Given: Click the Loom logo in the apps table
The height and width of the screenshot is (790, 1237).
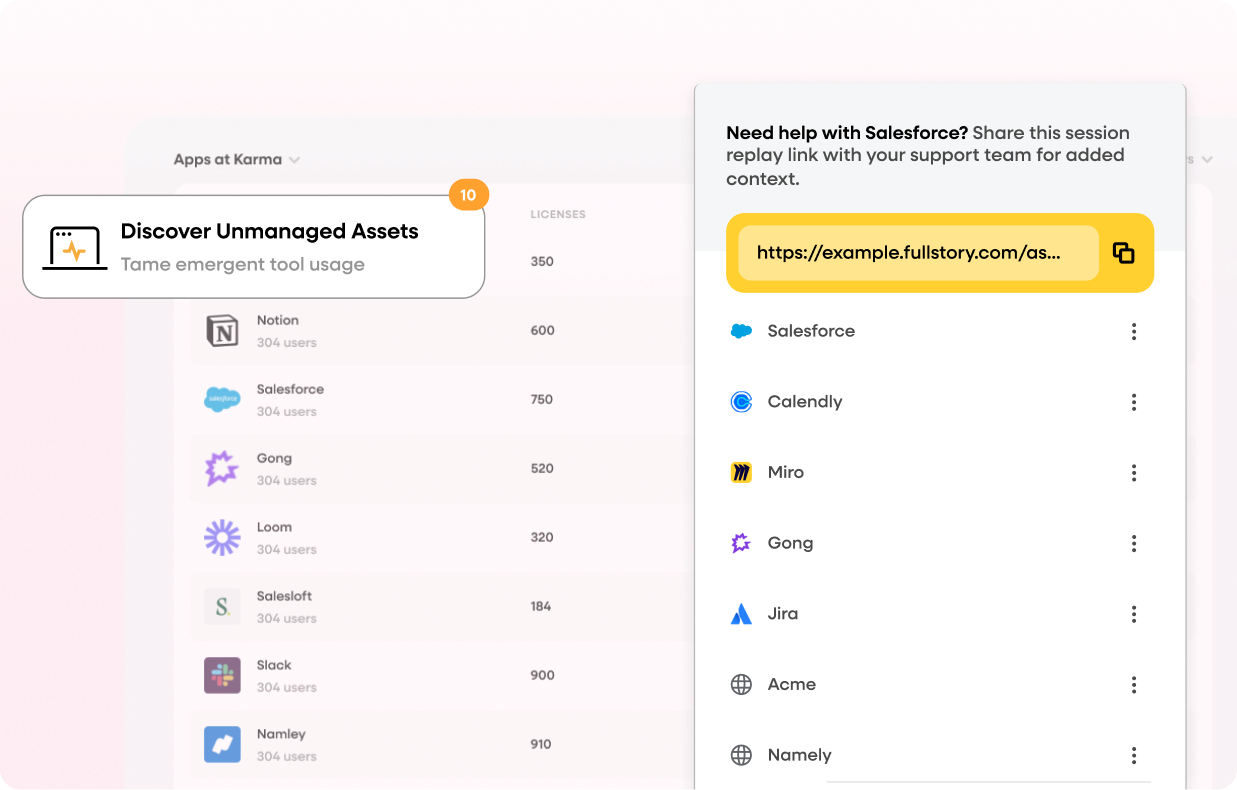Looking at the screenshot, I should tap(222, 537).
